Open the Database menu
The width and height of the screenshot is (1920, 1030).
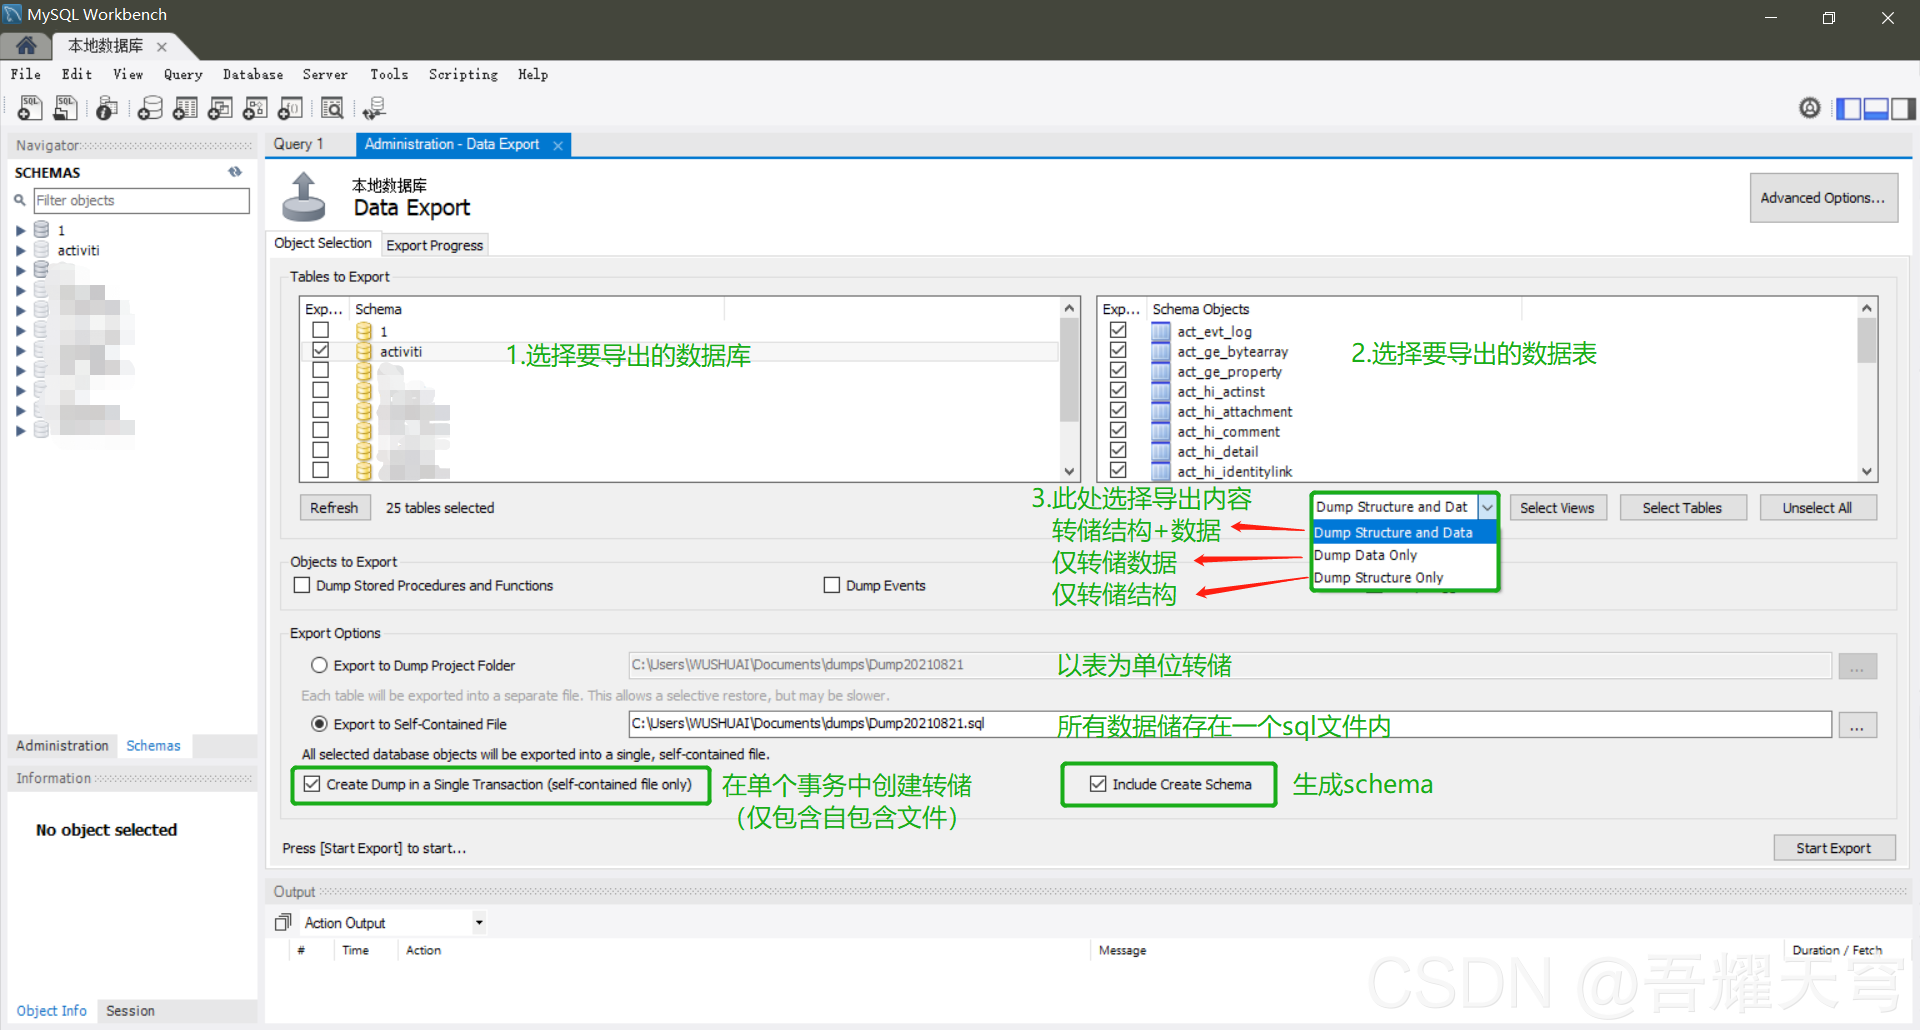[x=253, y=74]
